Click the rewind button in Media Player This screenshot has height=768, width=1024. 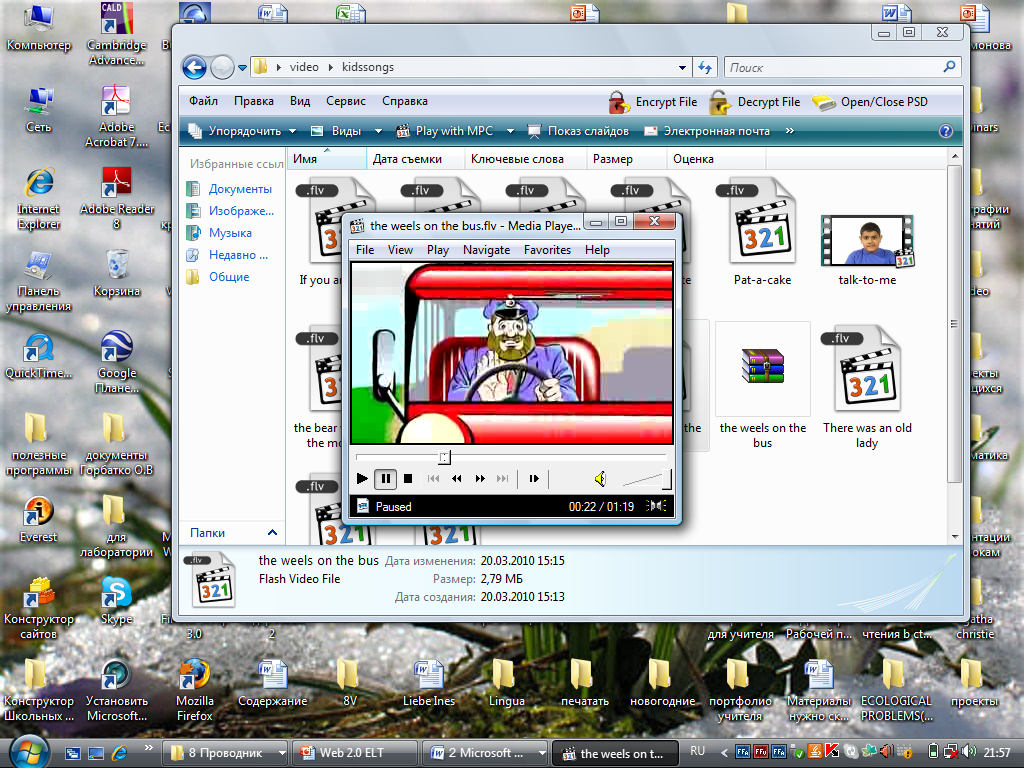456,479
